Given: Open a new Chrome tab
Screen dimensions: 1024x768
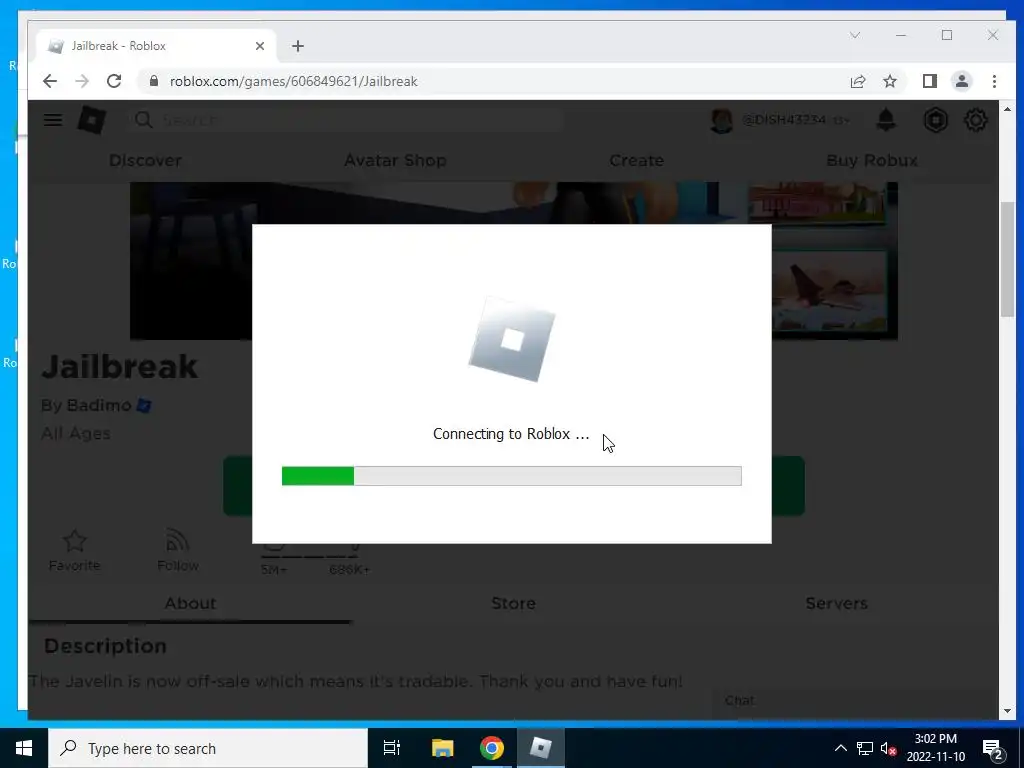Looking at the screenshot, I should 298,46.
